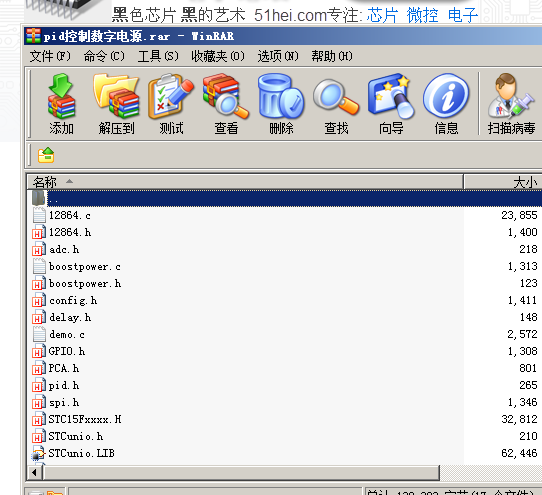Select file name STCunio.LIB

tap(82, 454)
